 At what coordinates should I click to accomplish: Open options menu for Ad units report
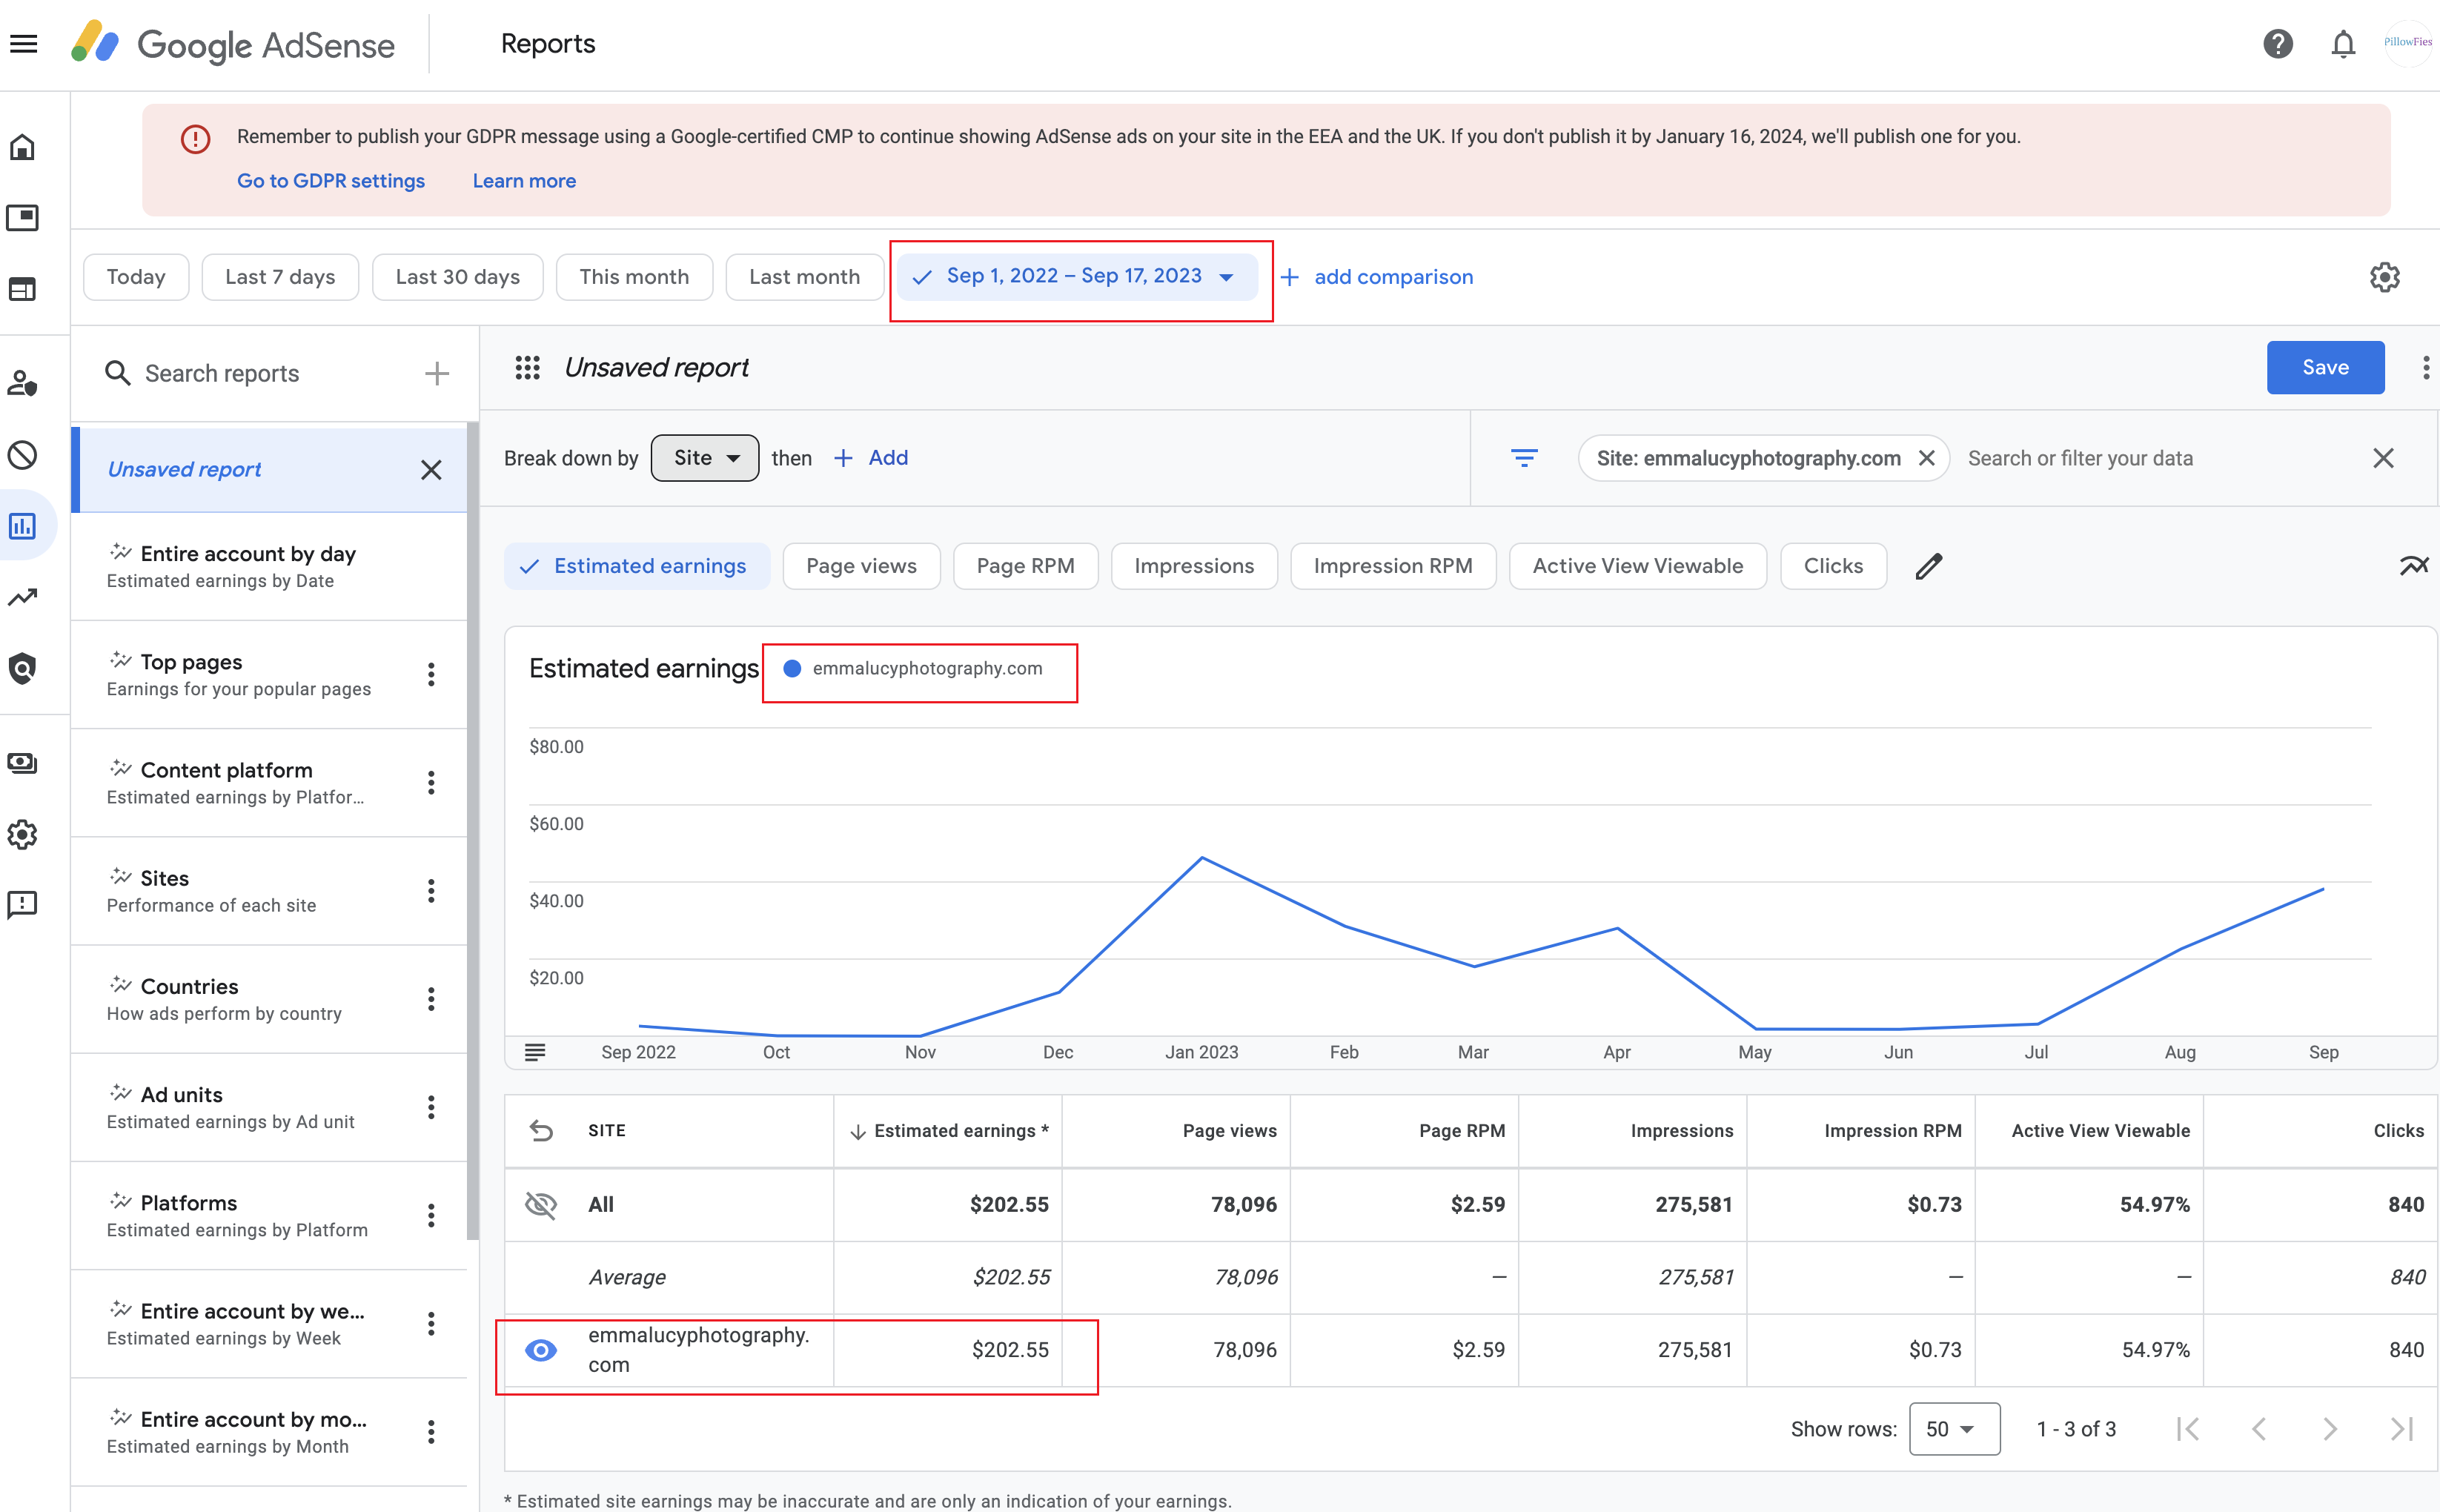pyautogui.click(x=431, y=1107)
